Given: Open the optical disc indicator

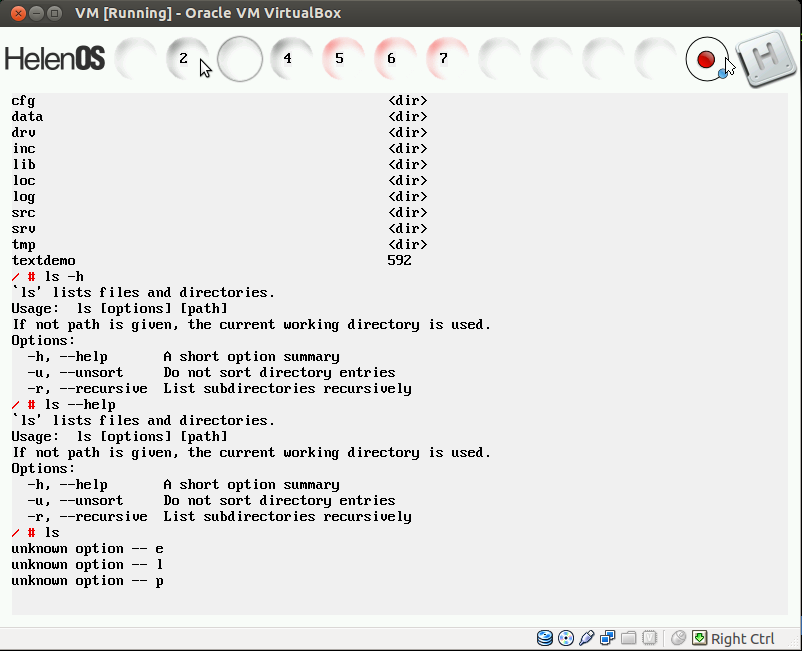Looking at the screenshot, I should 566,638.
